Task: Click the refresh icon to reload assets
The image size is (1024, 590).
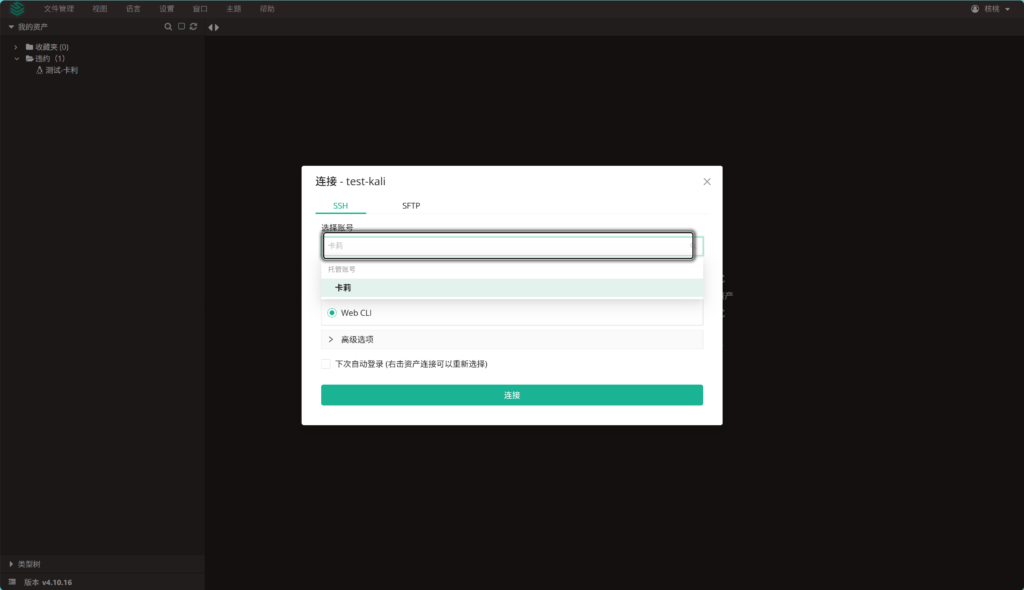Action: point(193,27)
